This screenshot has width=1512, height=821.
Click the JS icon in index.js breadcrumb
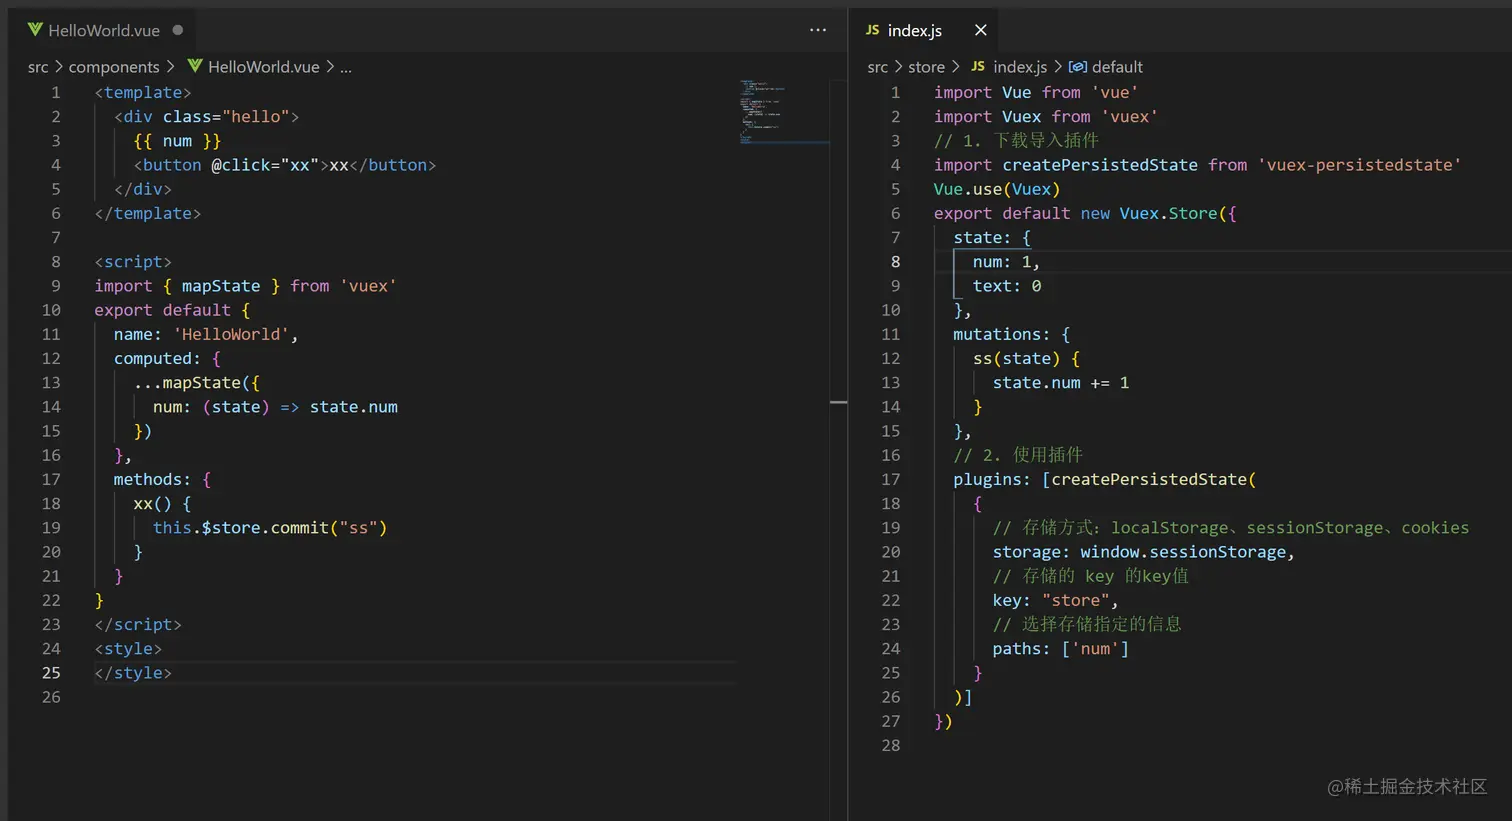click(x=978, y=66)
